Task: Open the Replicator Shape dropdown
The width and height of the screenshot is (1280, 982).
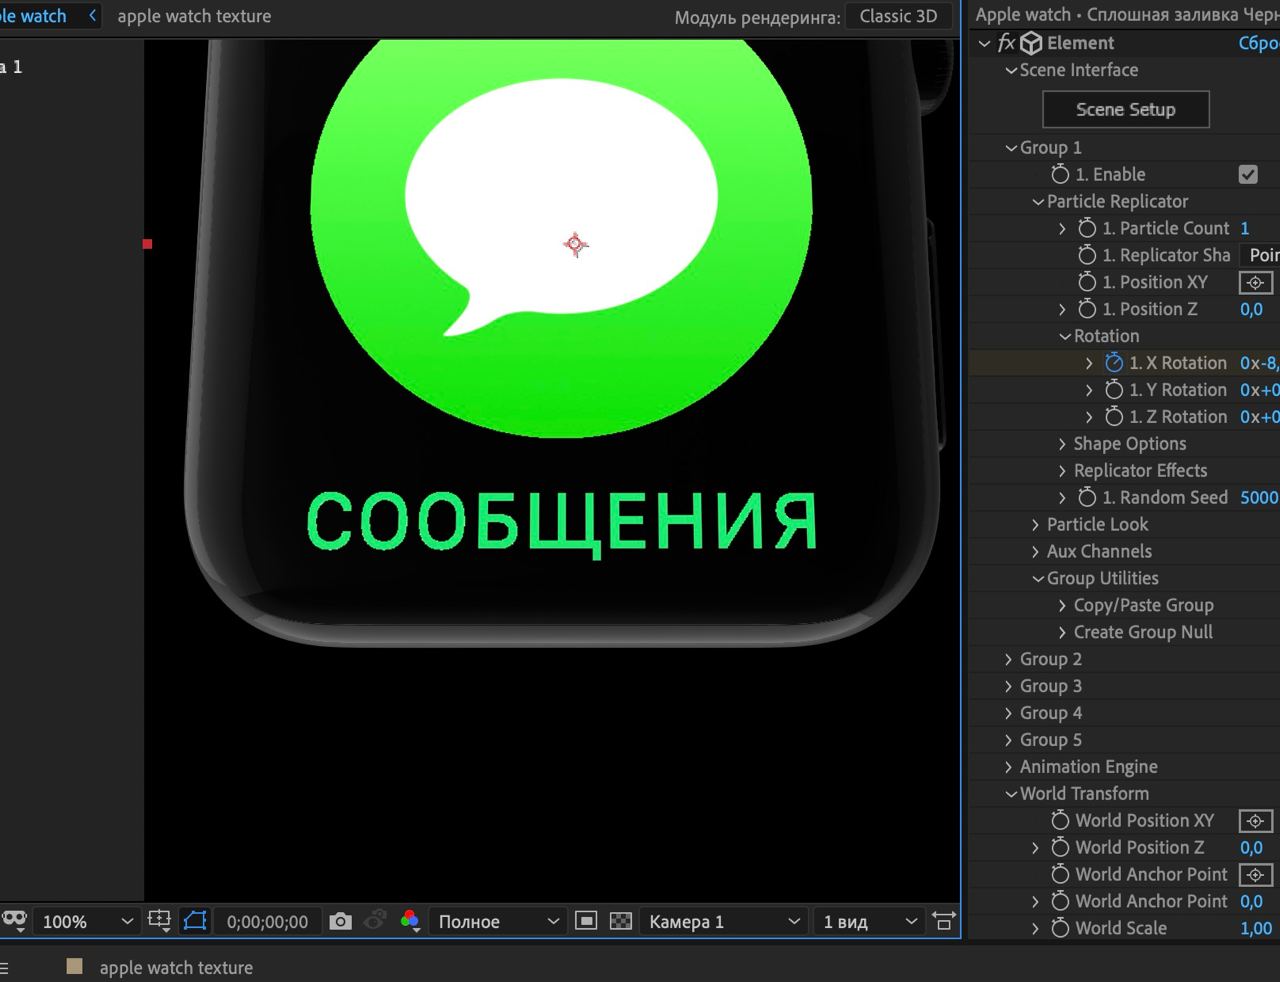Action: (x=1260, y=255)
